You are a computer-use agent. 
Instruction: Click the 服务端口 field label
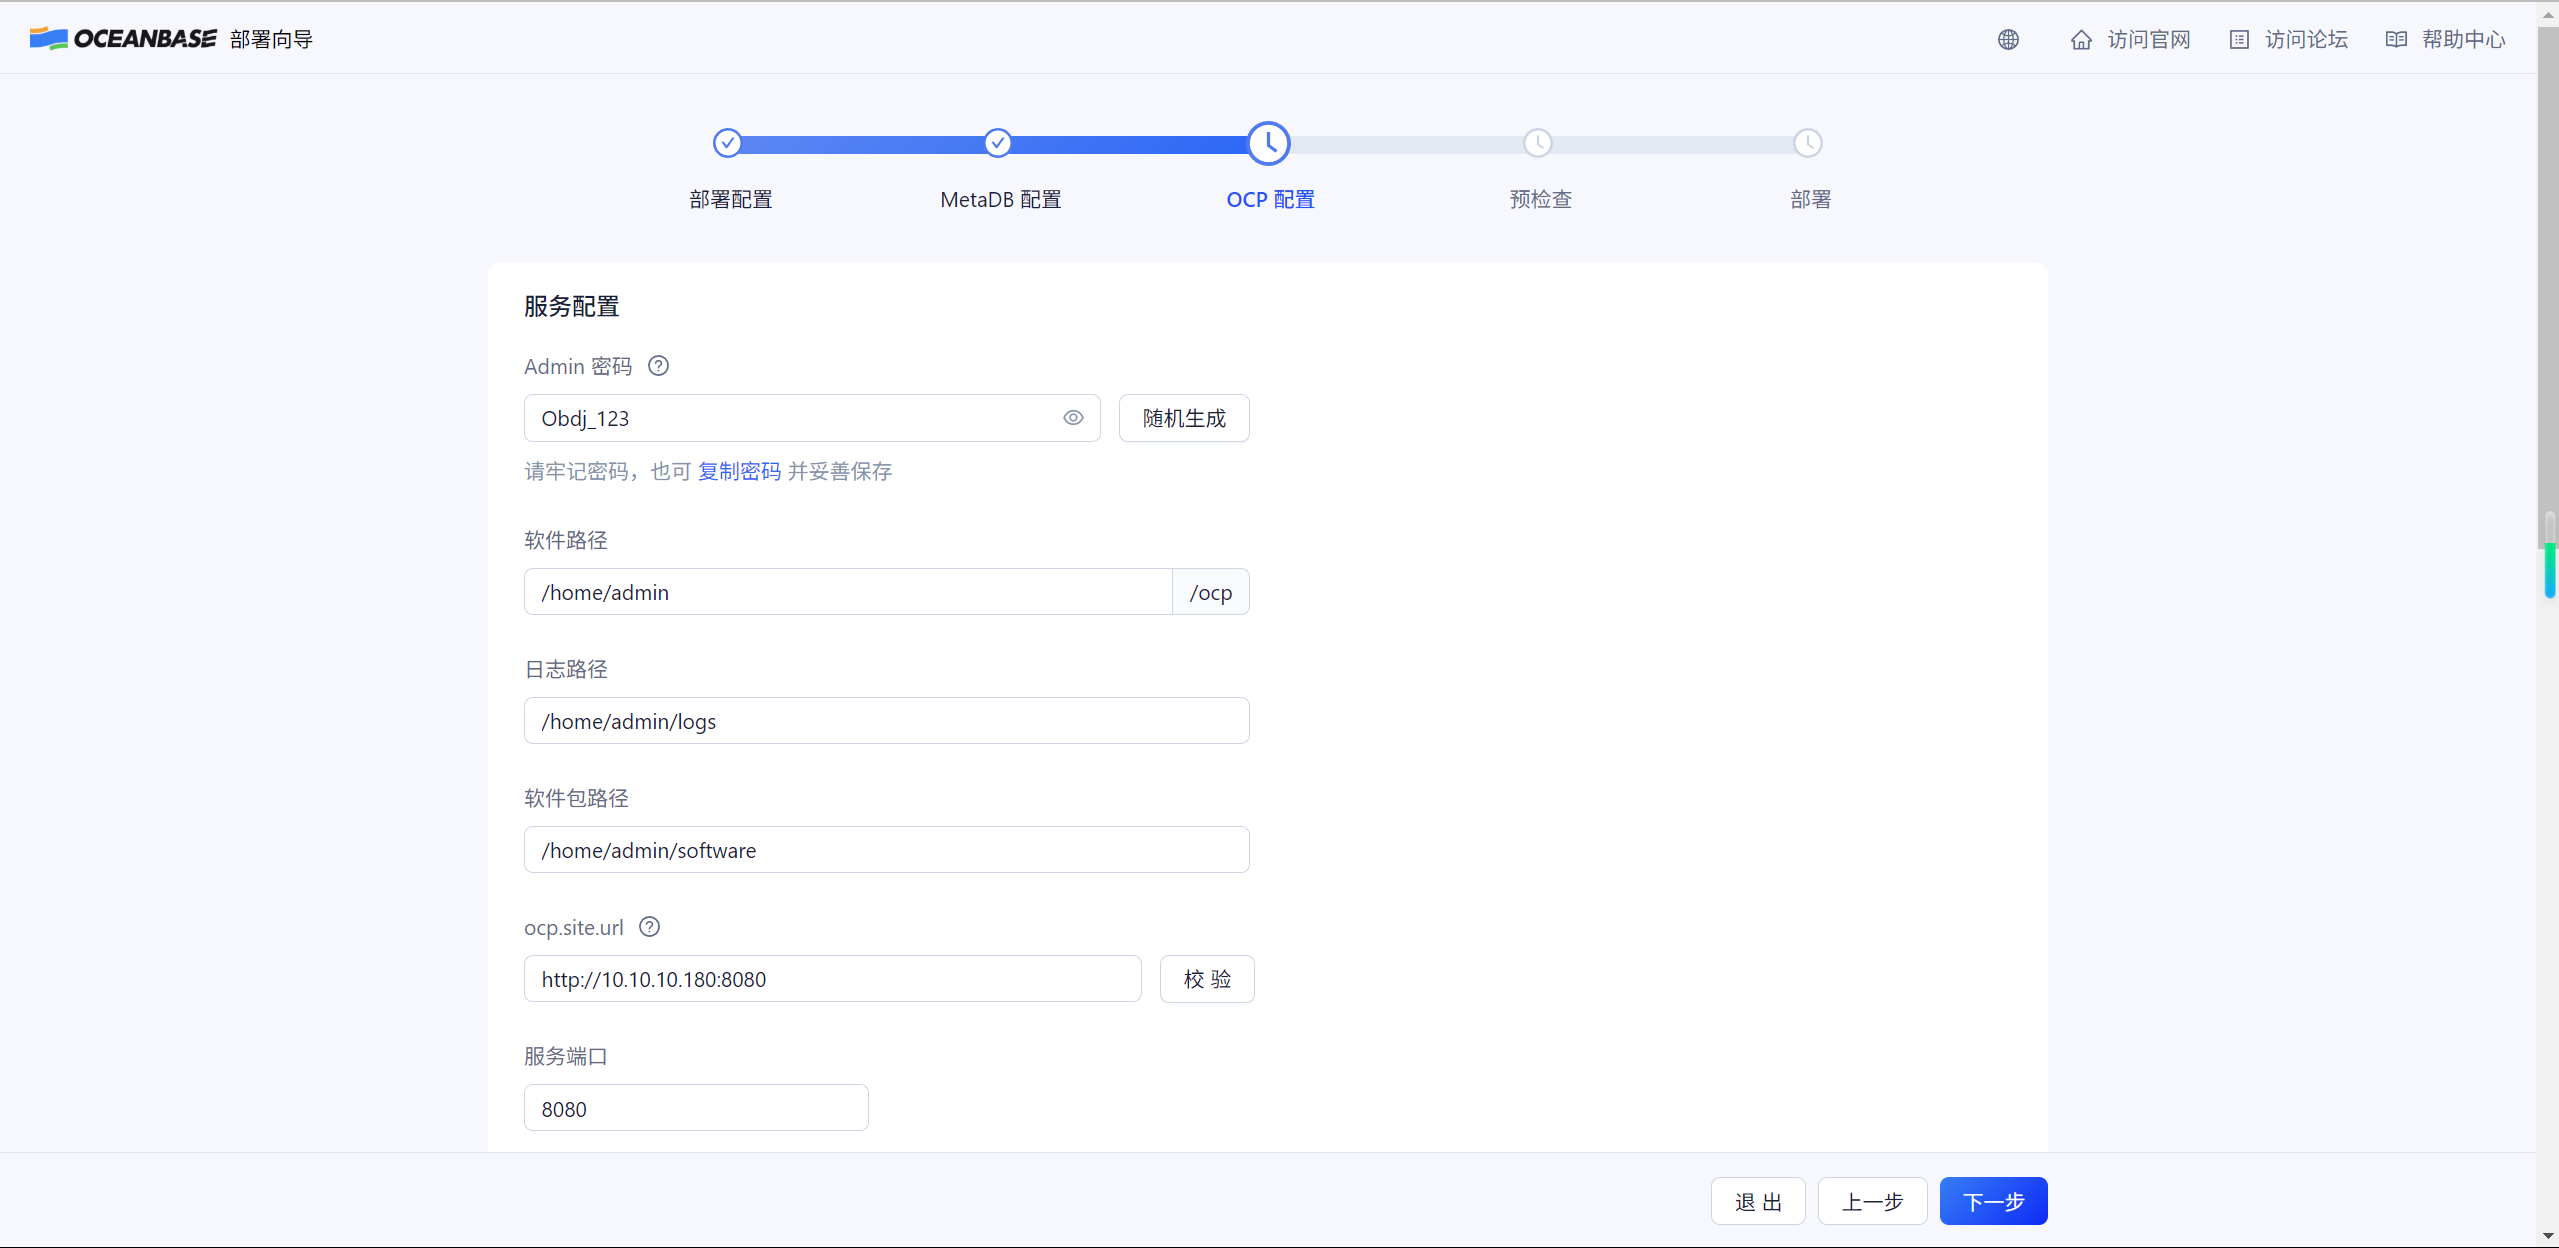[566, 1056]
